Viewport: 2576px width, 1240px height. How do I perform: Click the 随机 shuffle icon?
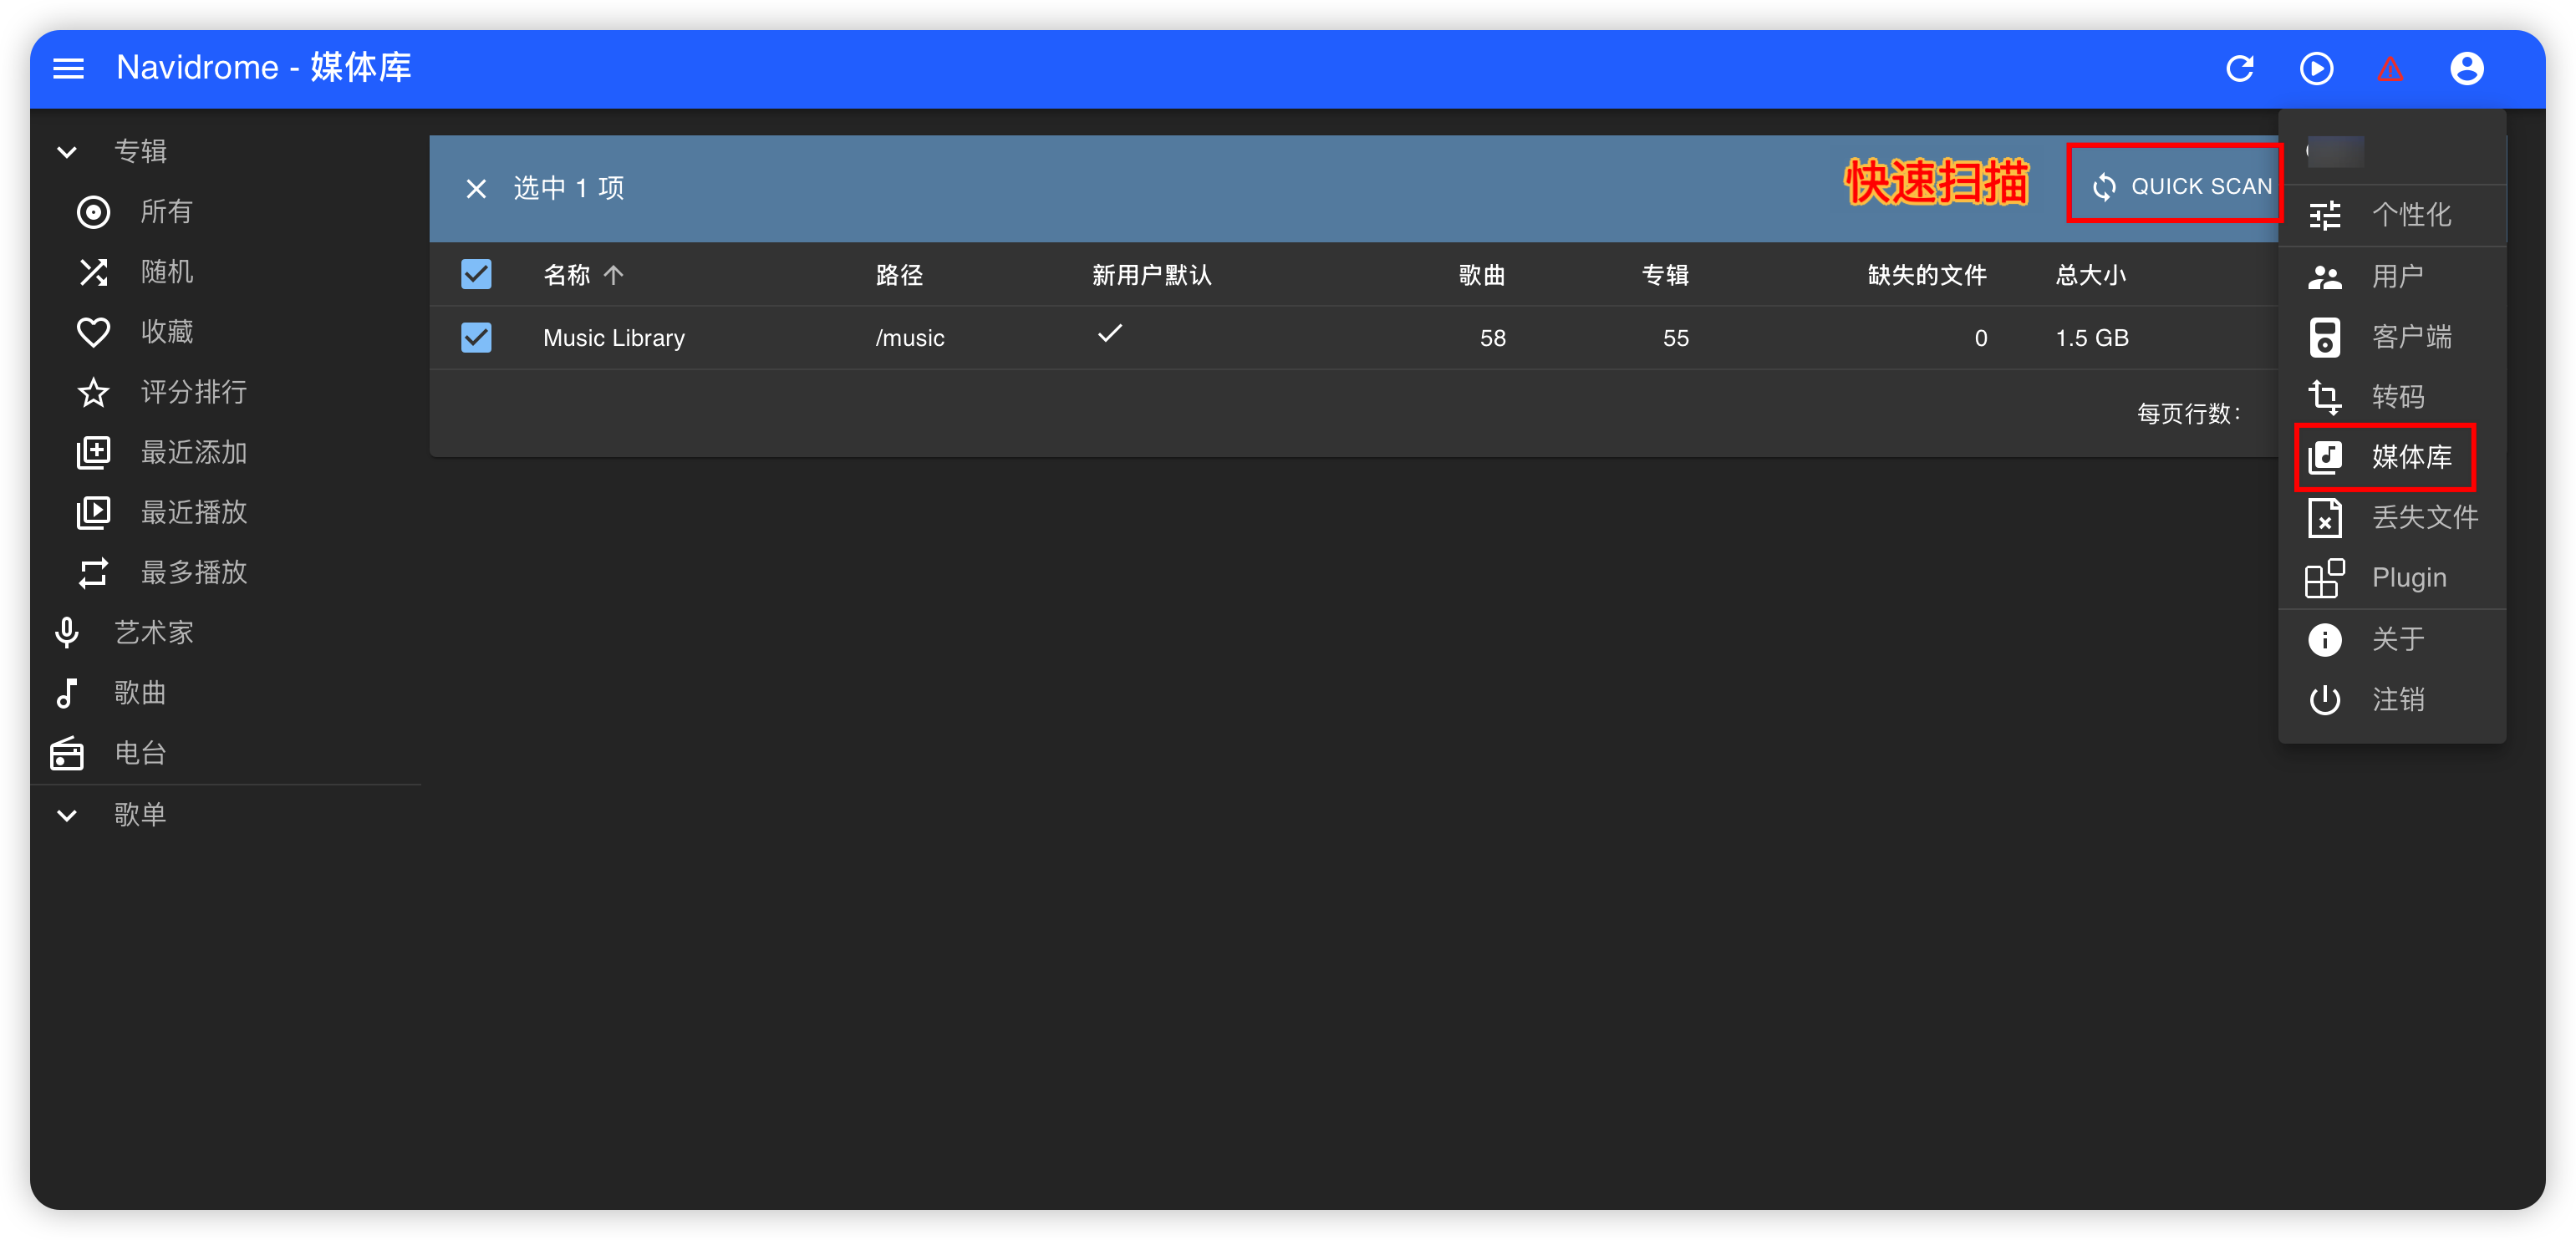93,272
